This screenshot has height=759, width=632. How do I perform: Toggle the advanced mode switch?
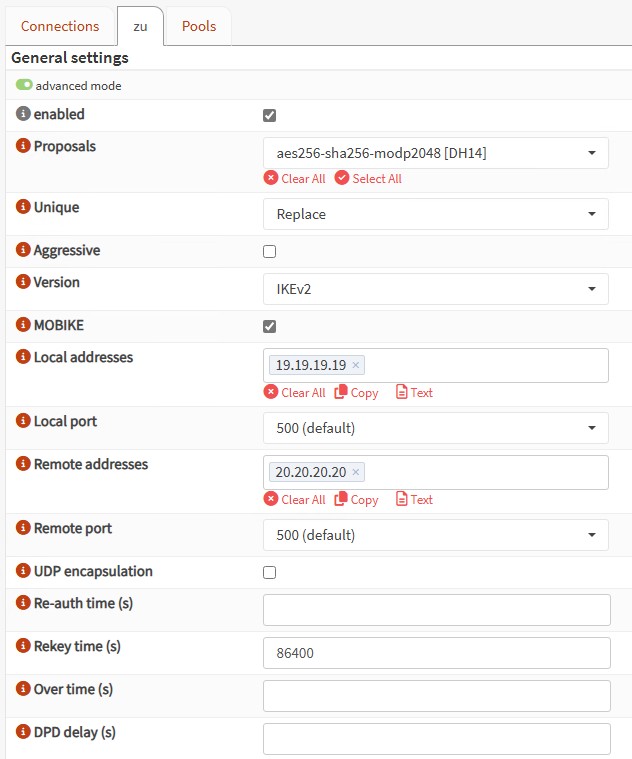24,86
